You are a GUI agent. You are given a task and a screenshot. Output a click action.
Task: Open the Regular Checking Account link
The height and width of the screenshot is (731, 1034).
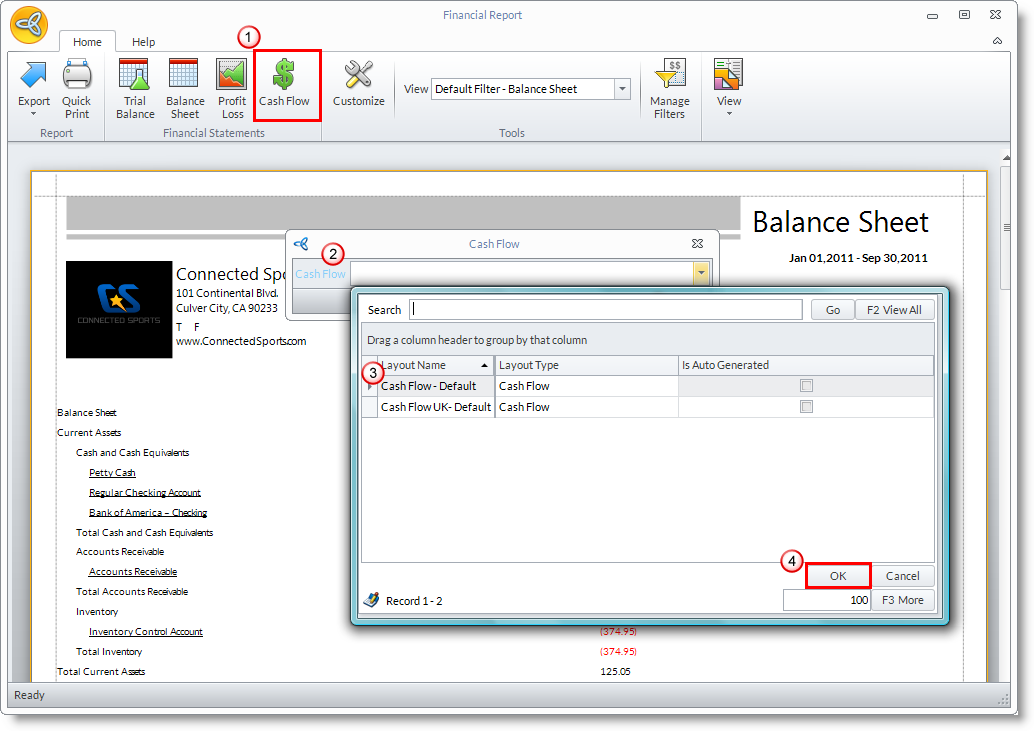[144, 492]
